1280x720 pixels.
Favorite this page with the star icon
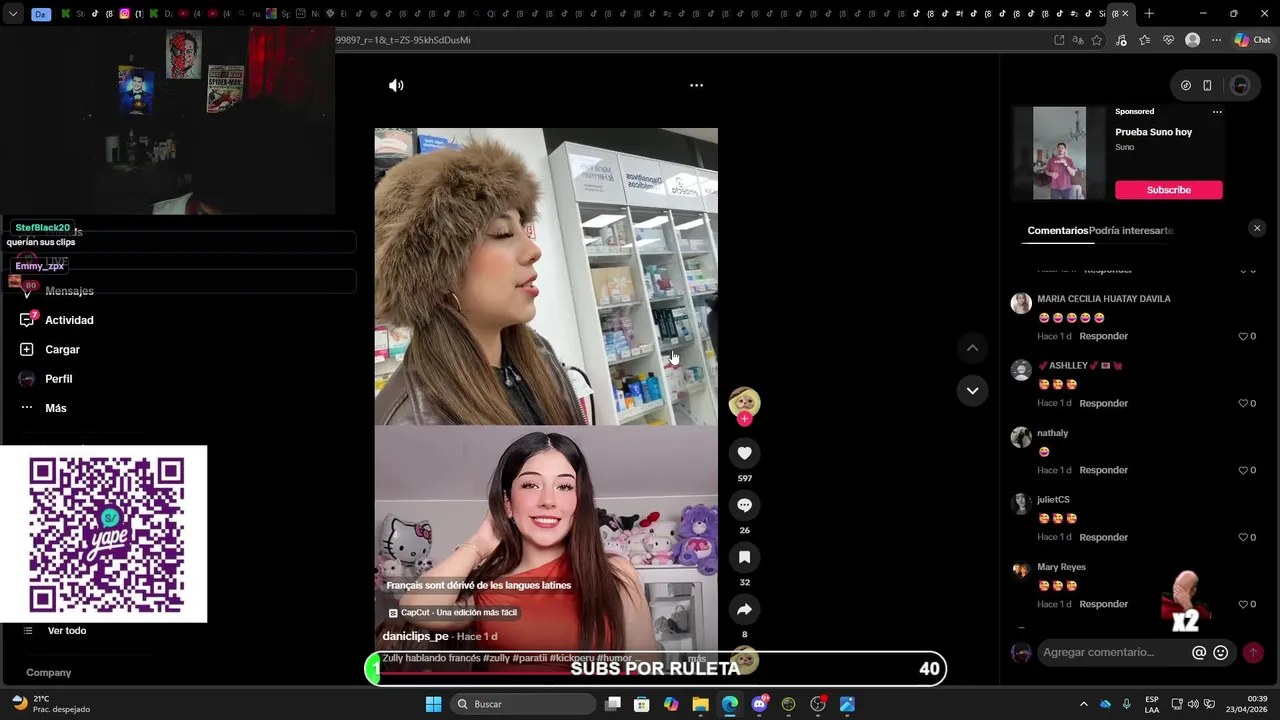(x=1097, y=40)
